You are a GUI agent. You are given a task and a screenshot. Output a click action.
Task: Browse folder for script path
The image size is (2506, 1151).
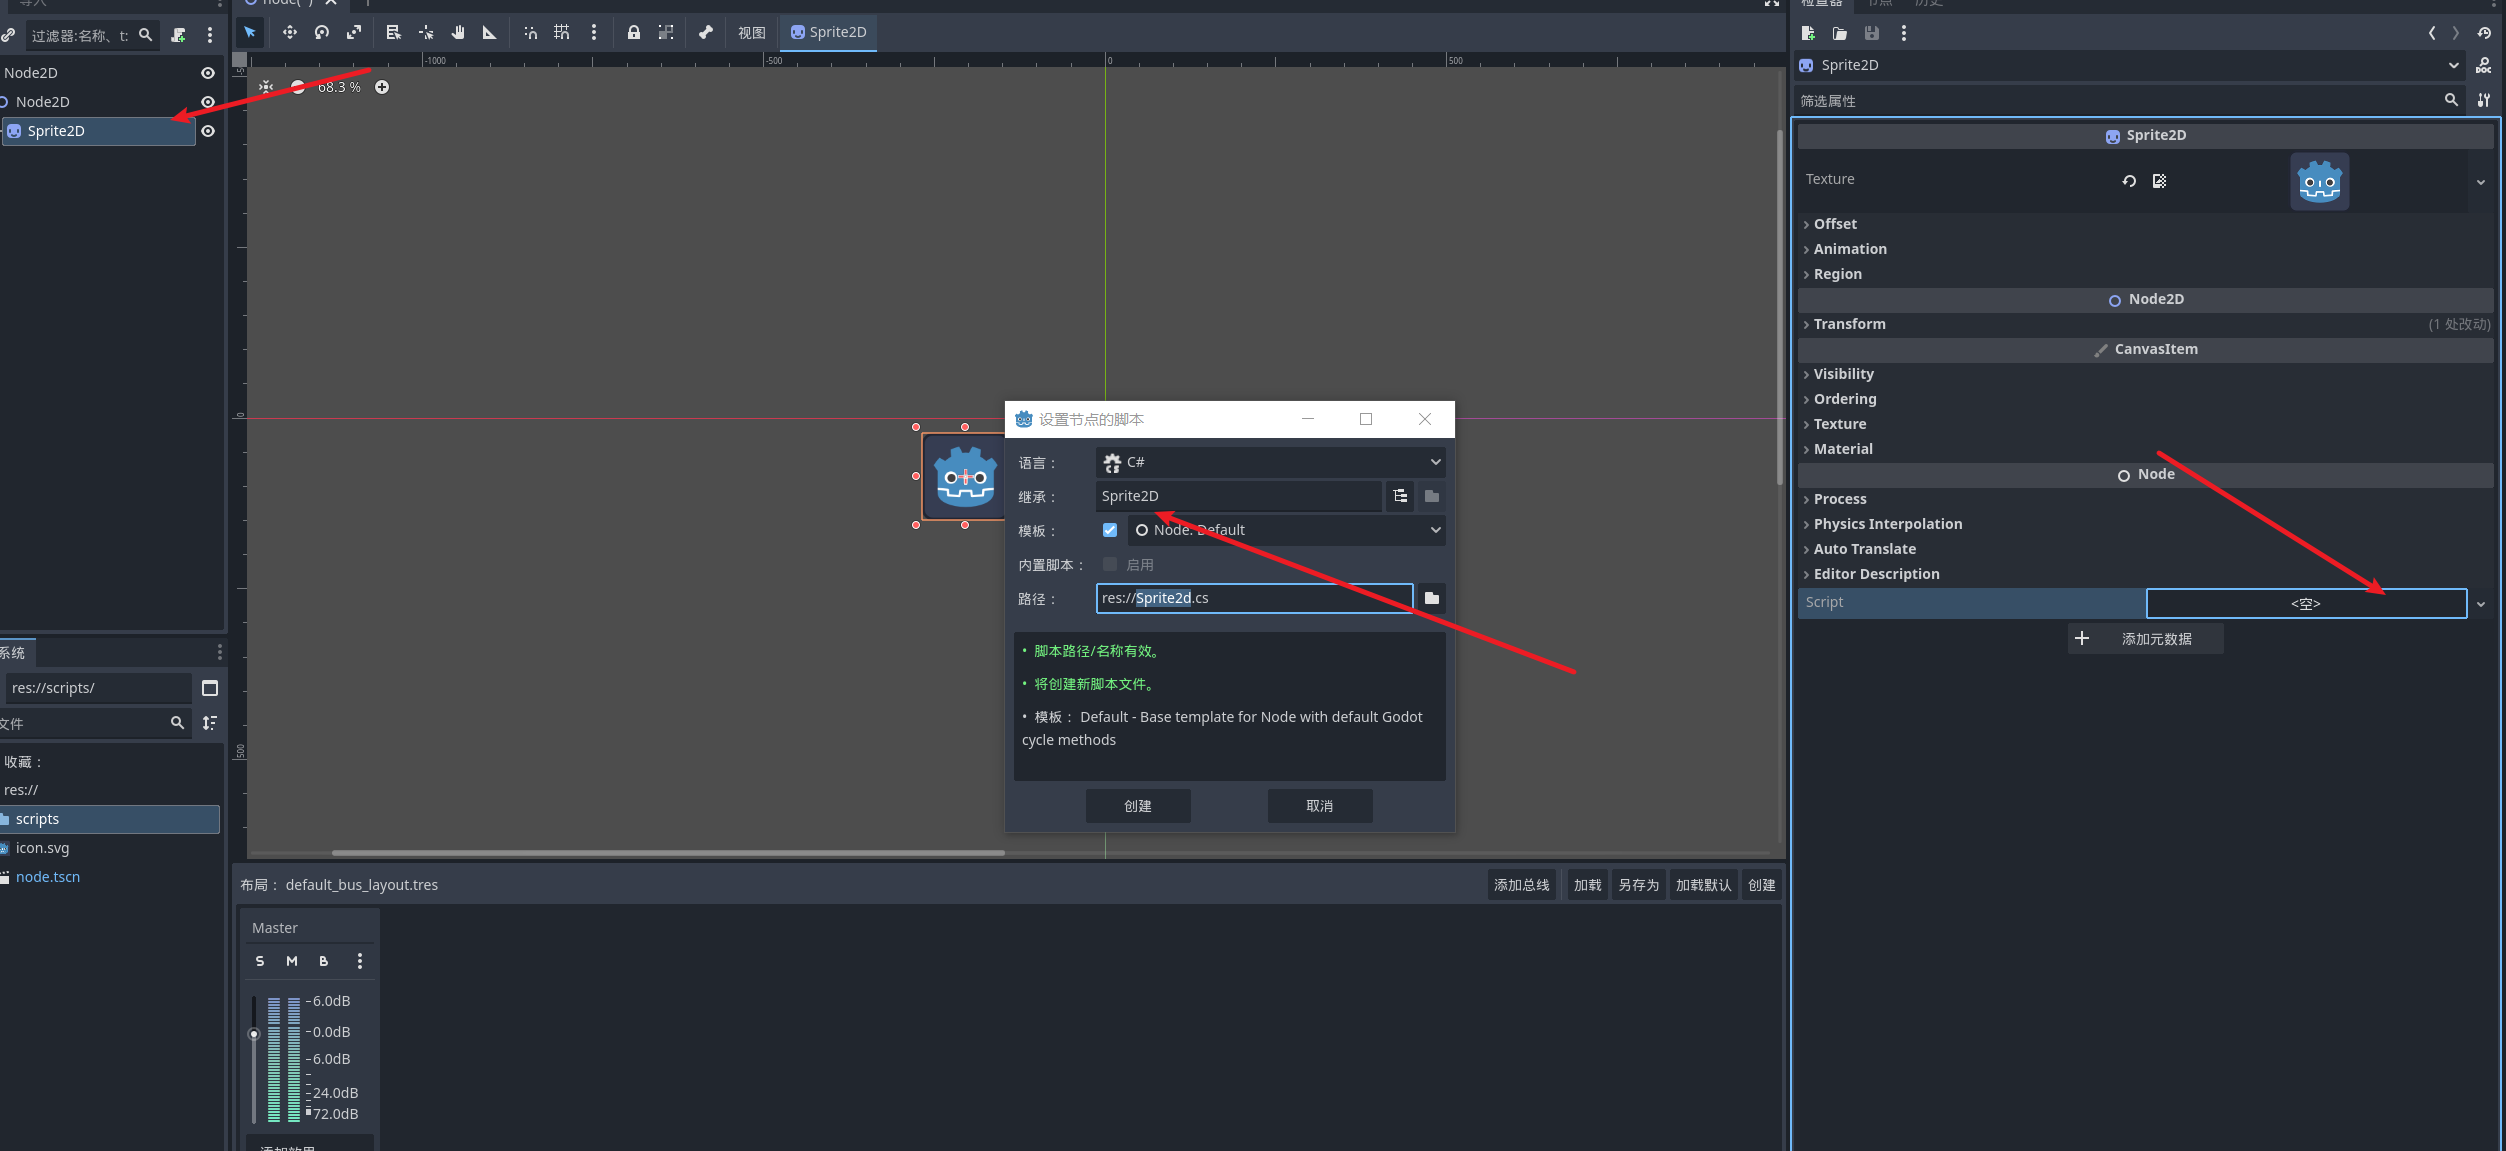1432,598
